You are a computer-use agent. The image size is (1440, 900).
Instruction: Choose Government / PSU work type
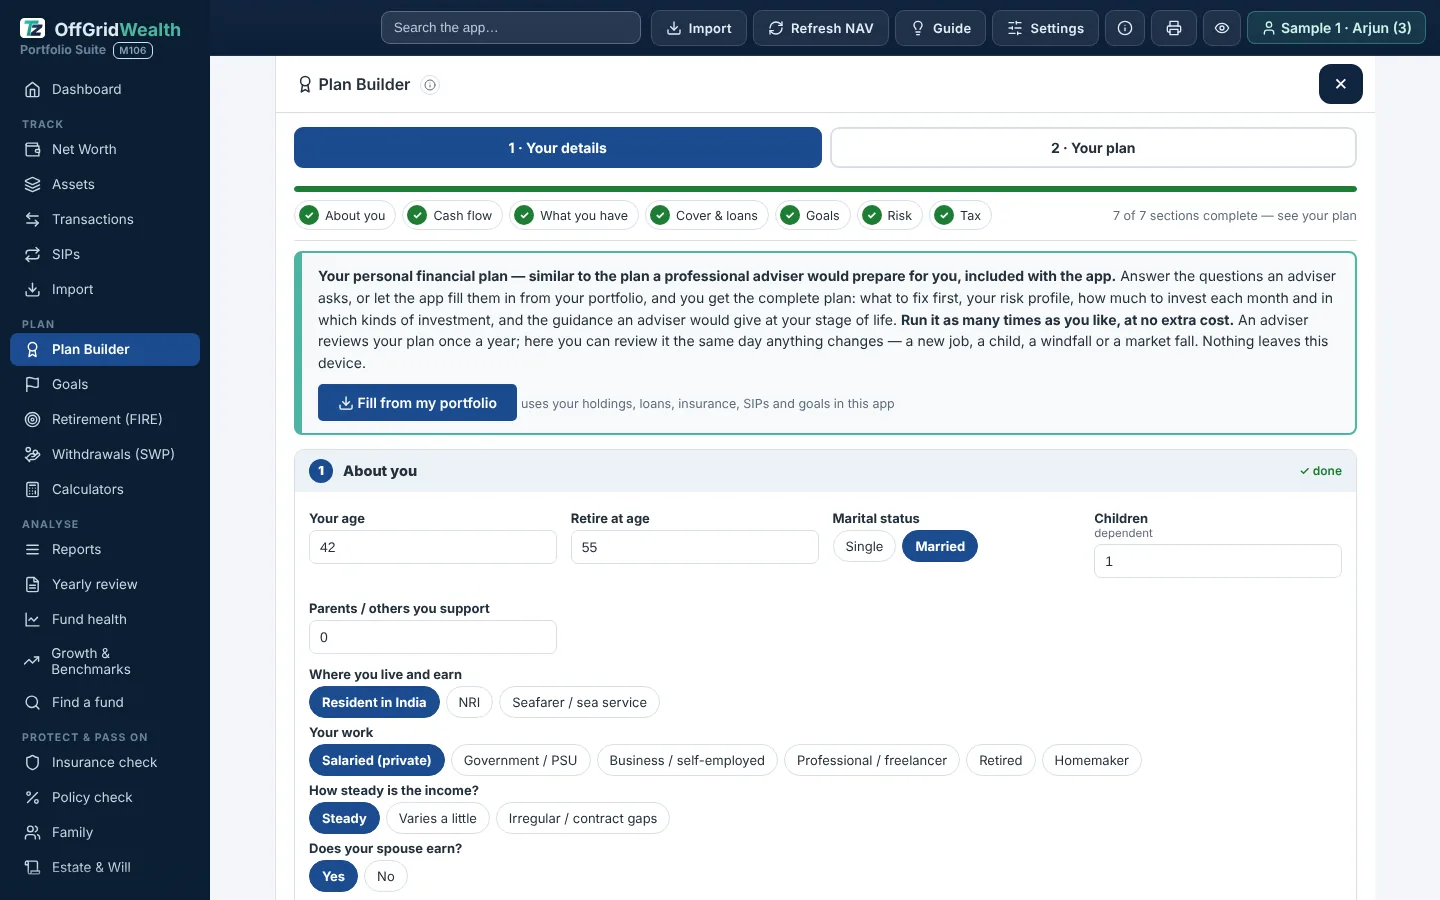521,760
